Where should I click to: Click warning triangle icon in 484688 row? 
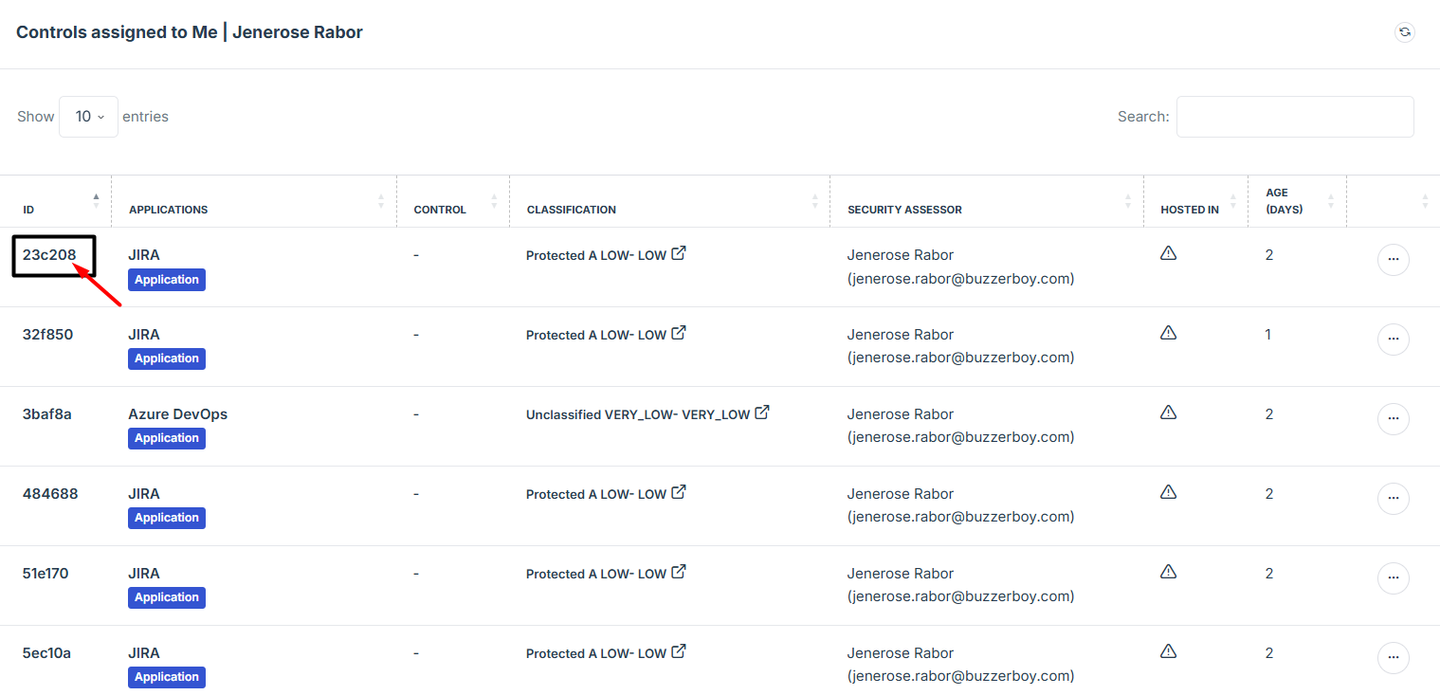point(1168,492)
